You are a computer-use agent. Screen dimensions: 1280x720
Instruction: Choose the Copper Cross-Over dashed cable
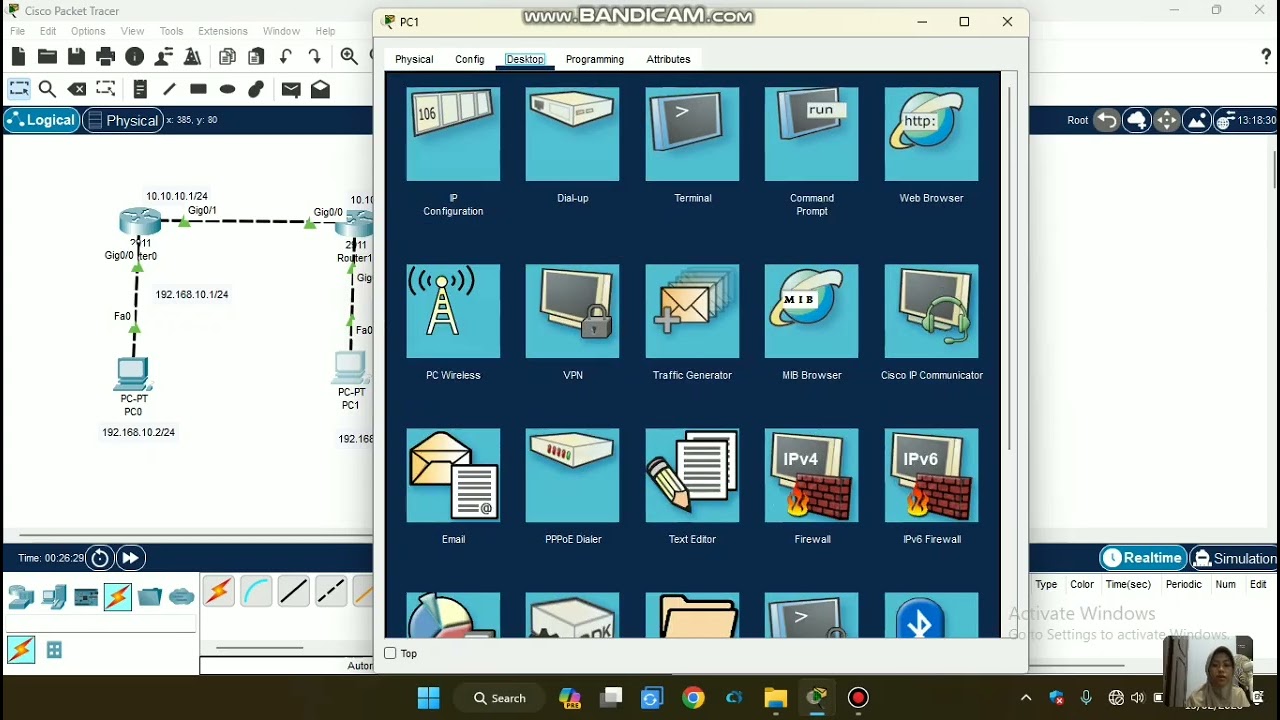coord(331,592)
